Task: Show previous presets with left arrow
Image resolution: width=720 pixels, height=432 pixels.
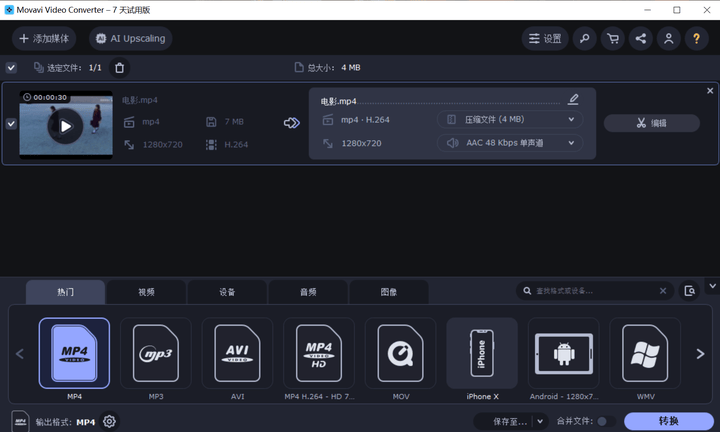Action: pos(20,353)
